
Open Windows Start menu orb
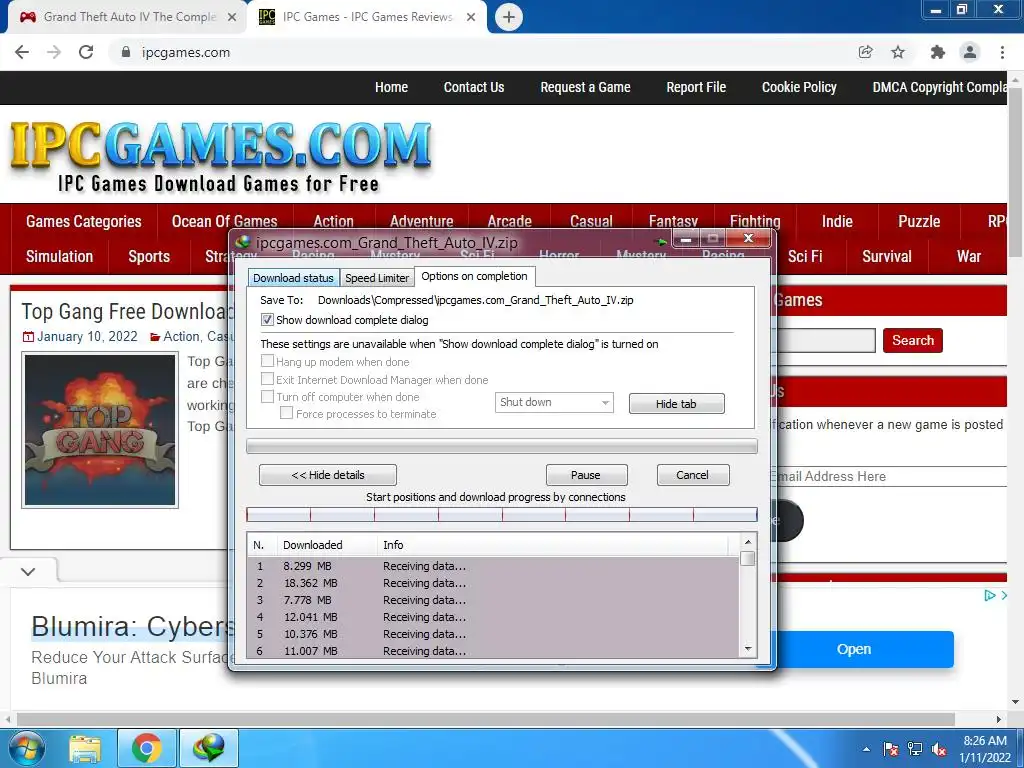tap(26, 748)
